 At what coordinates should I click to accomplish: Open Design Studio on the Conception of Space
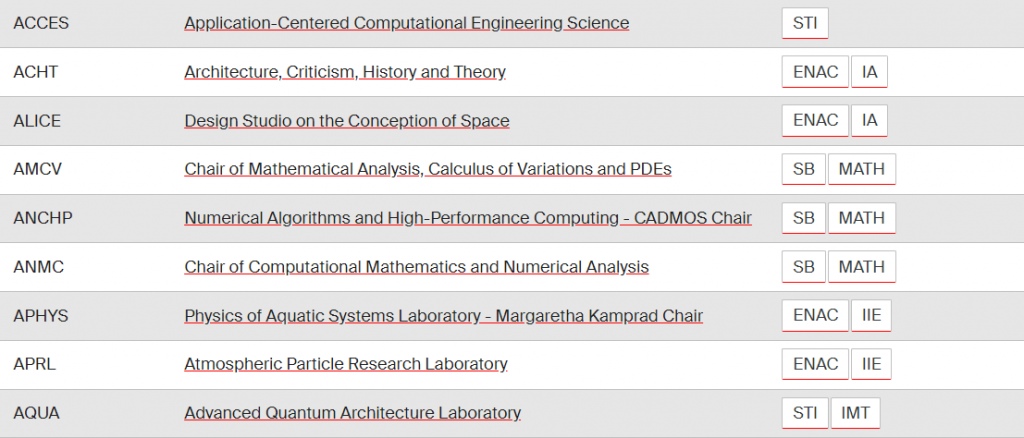(347, 121)
